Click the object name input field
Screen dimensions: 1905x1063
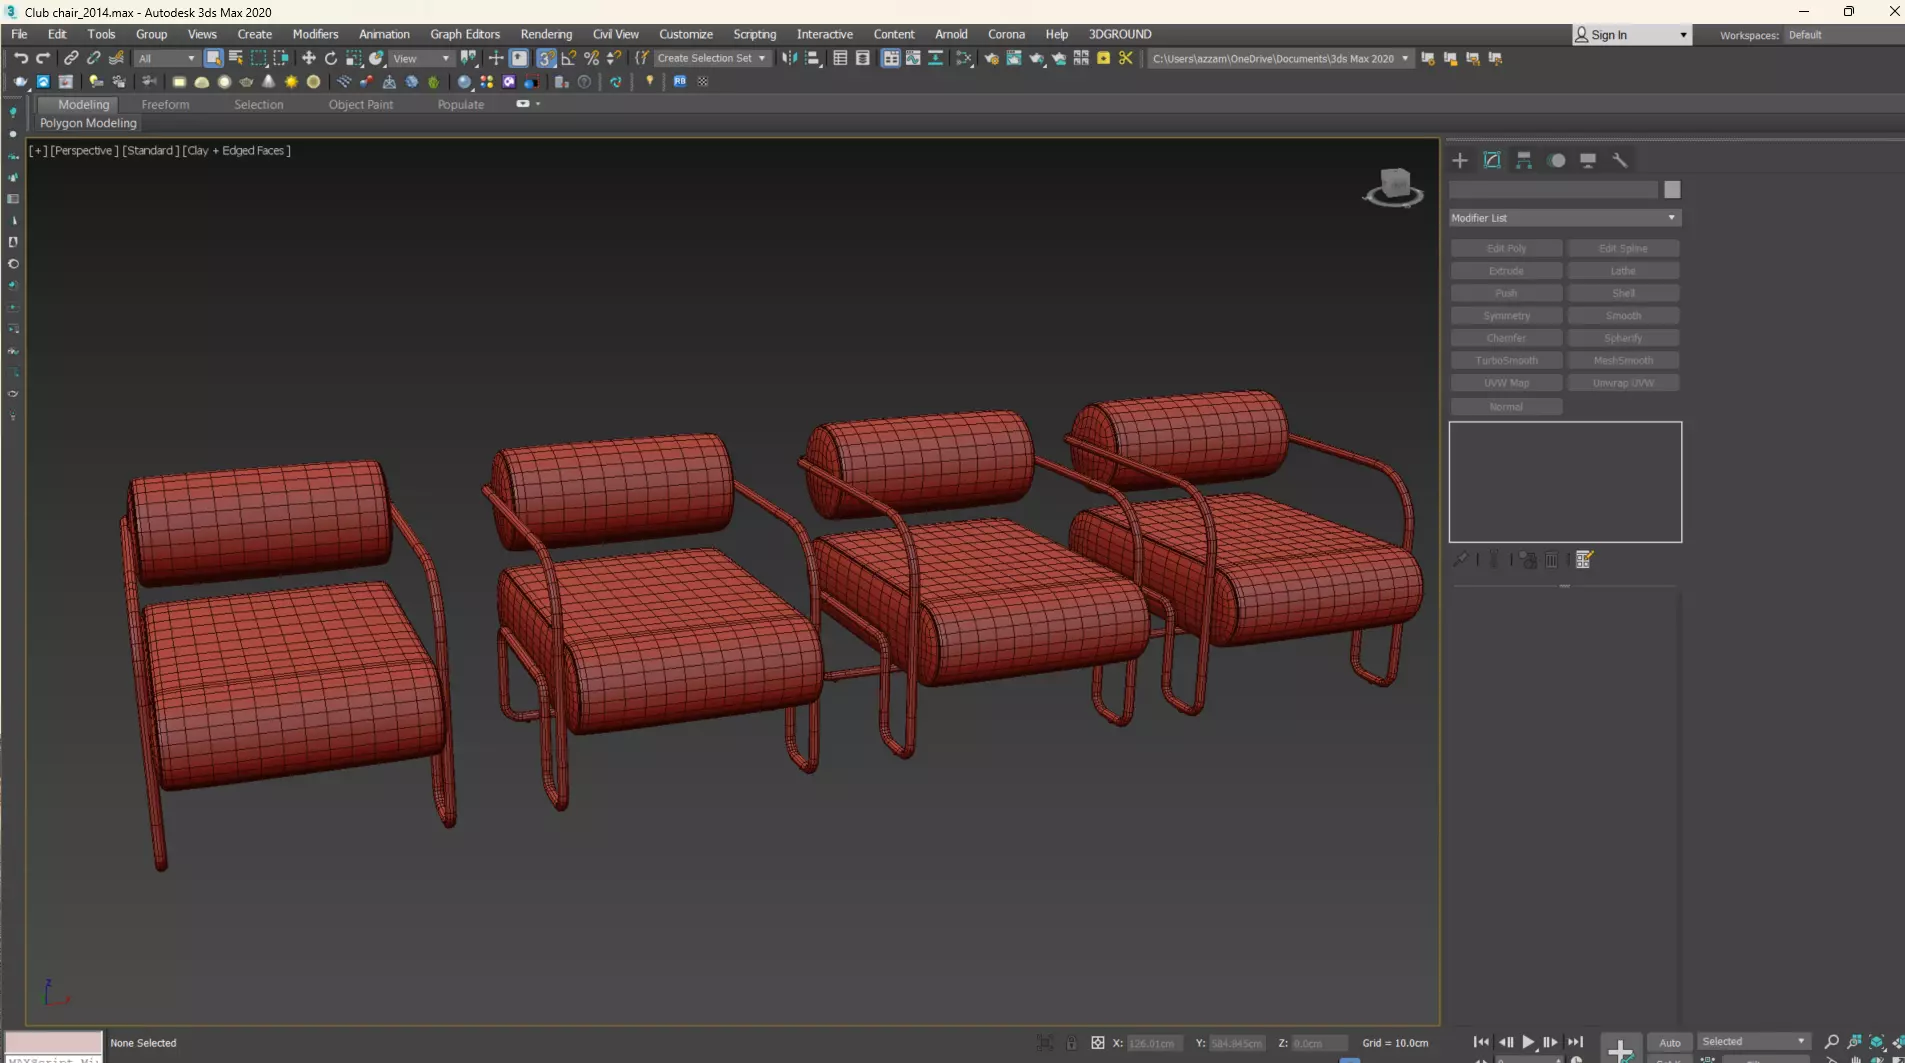(1553, 190)
